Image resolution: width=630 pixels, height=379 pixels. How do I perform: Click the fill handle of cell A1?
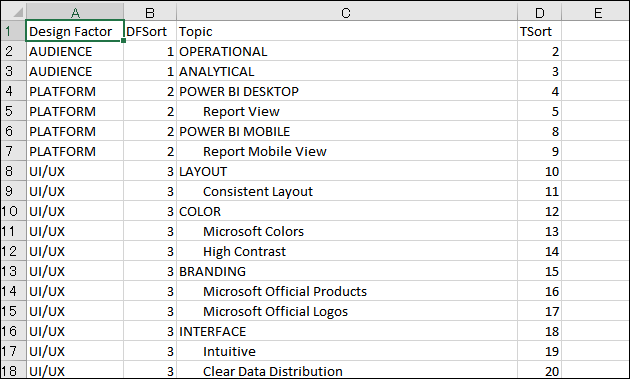click(123, 40)
